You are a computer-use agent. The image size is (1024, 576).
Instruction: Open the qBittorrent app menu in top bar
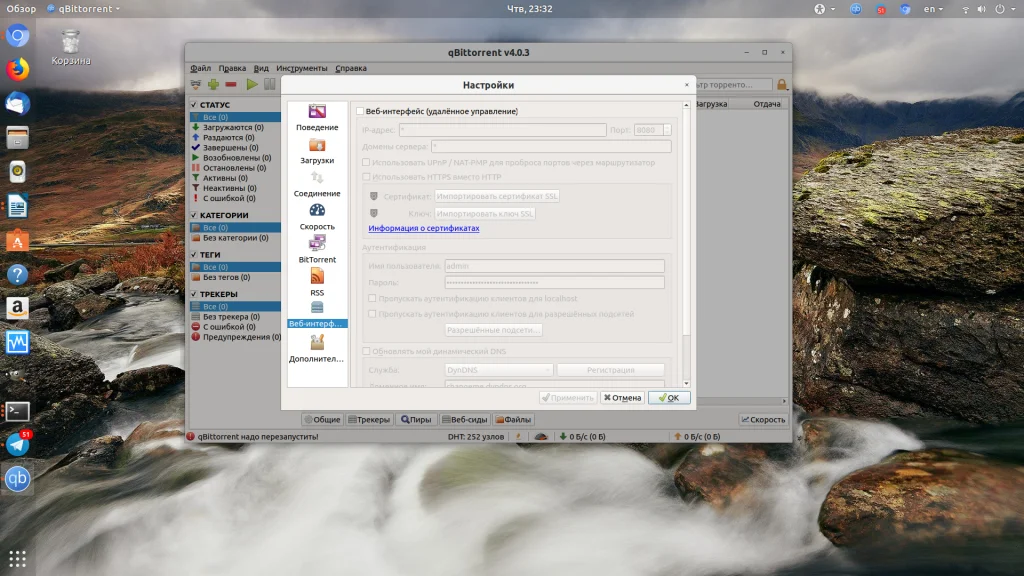tap(84, 8)
